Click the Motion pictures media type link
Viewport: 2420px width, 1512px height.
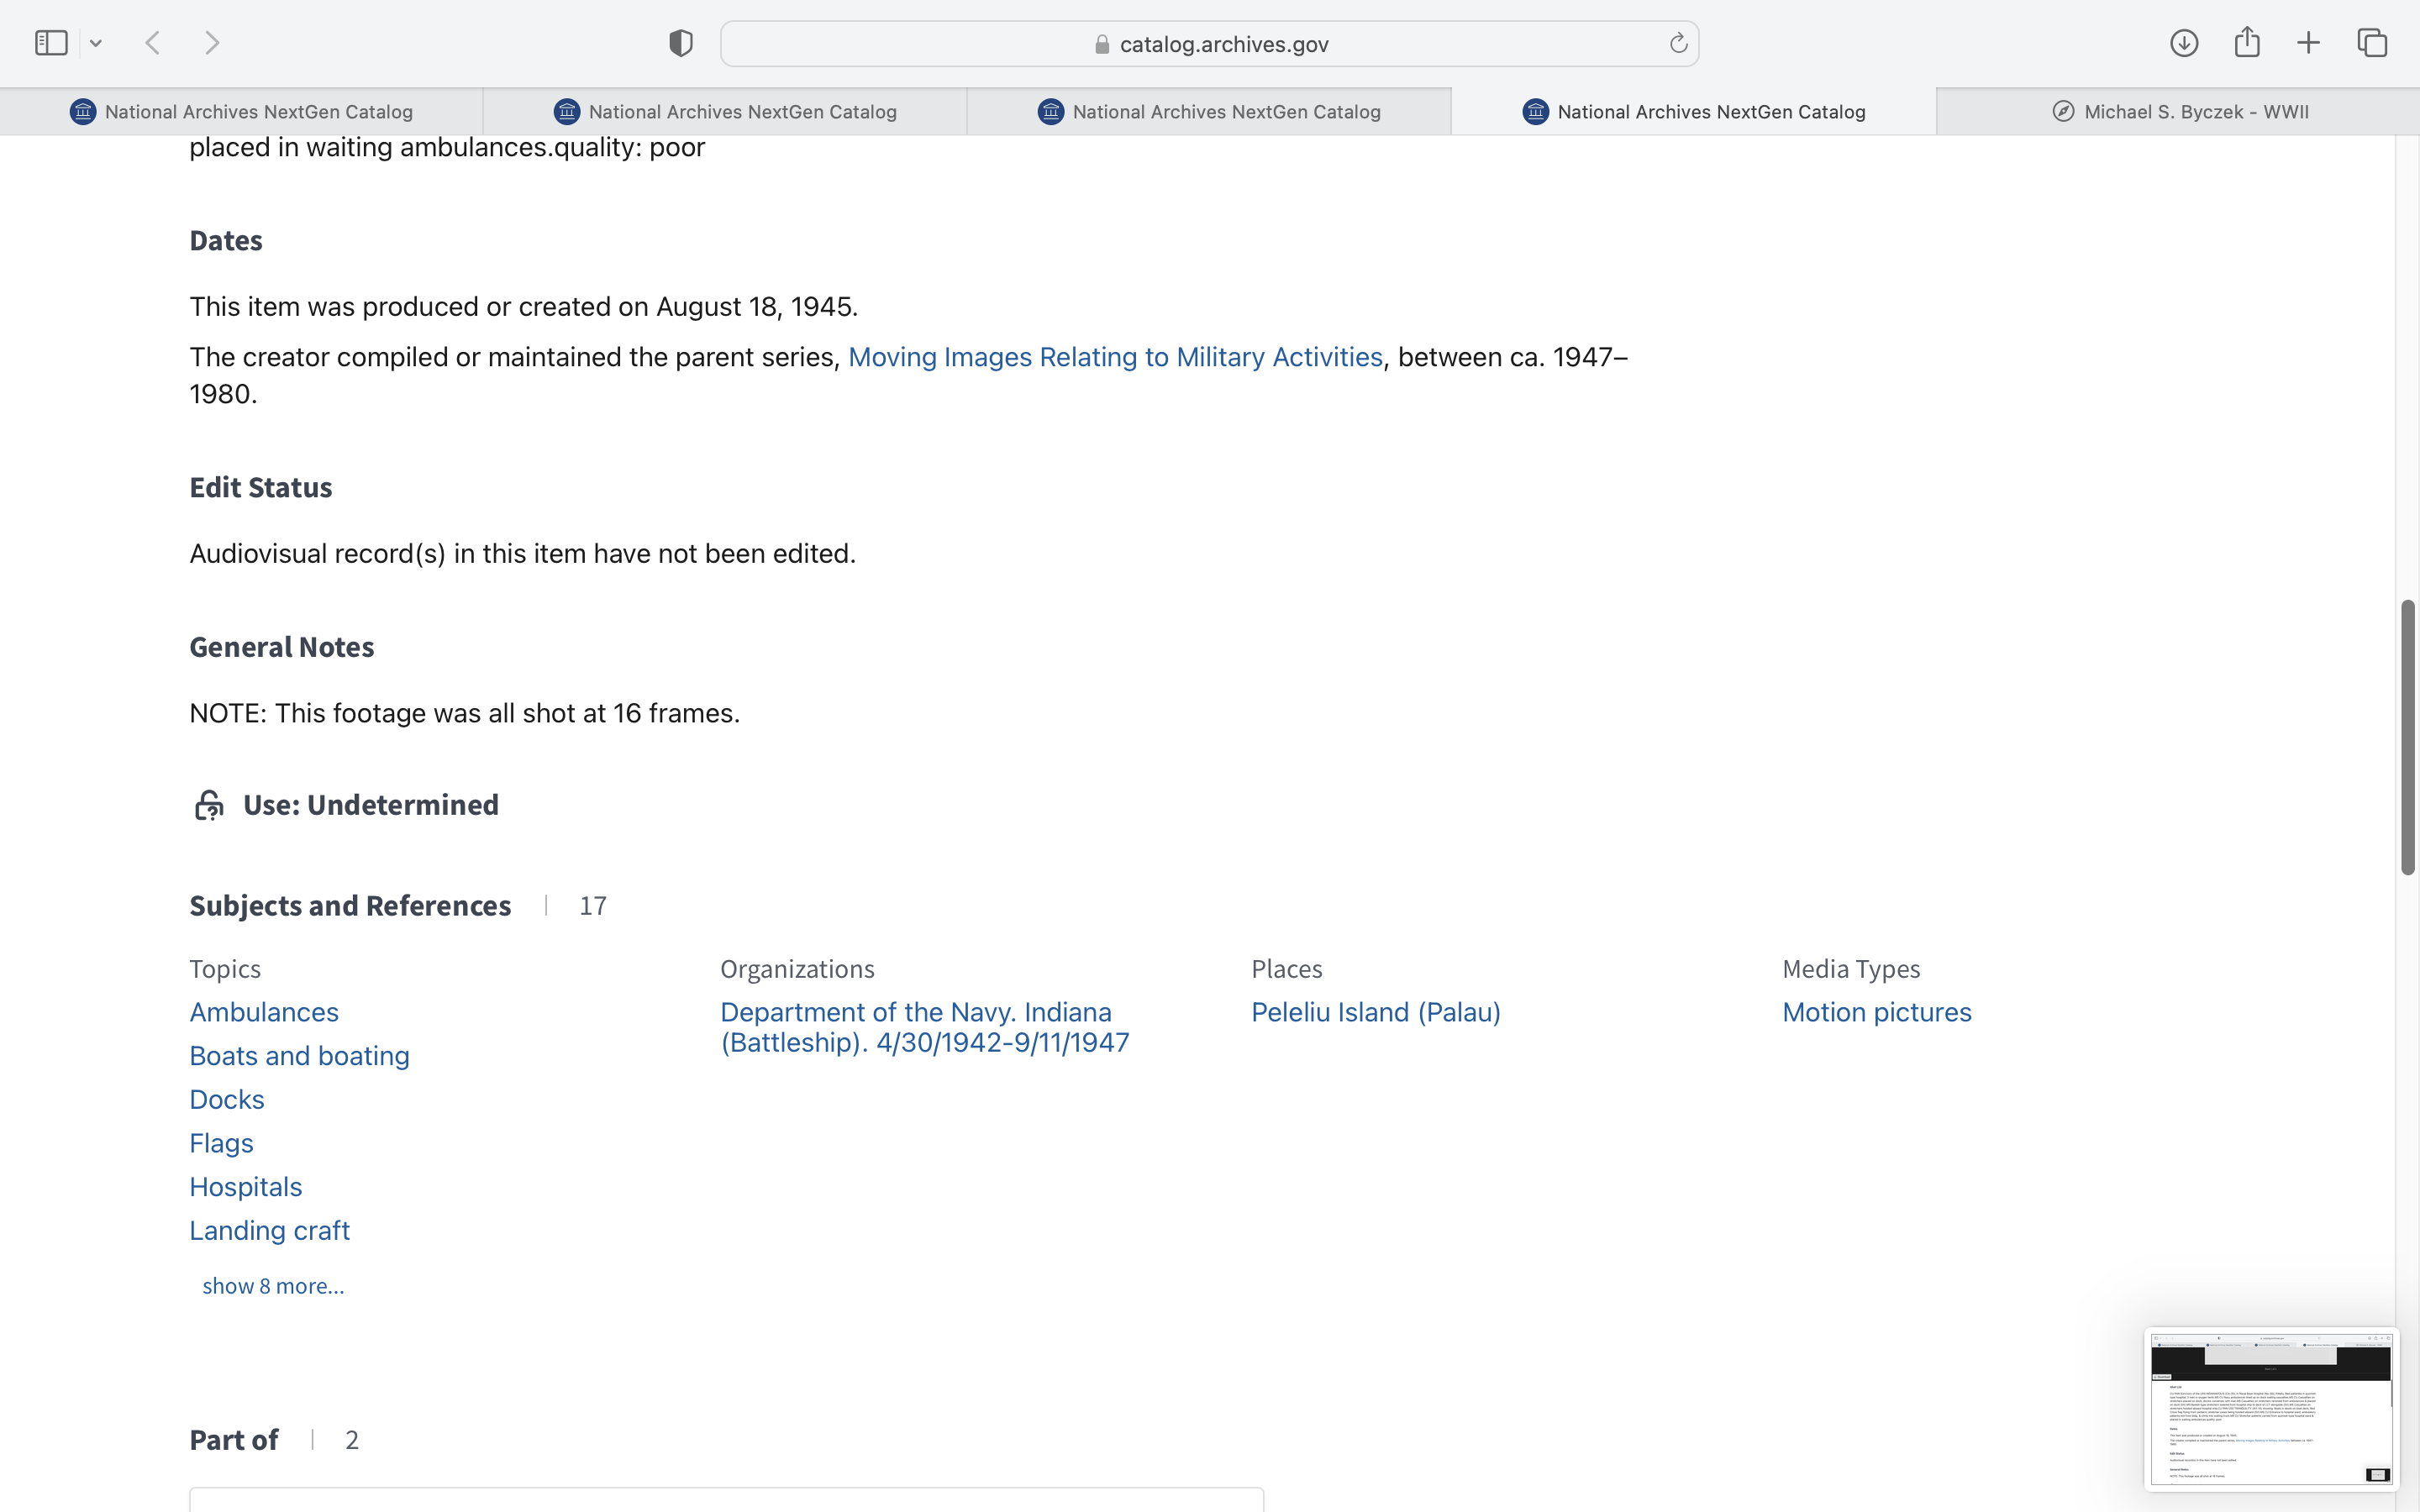click(x=1876, y=1012)
